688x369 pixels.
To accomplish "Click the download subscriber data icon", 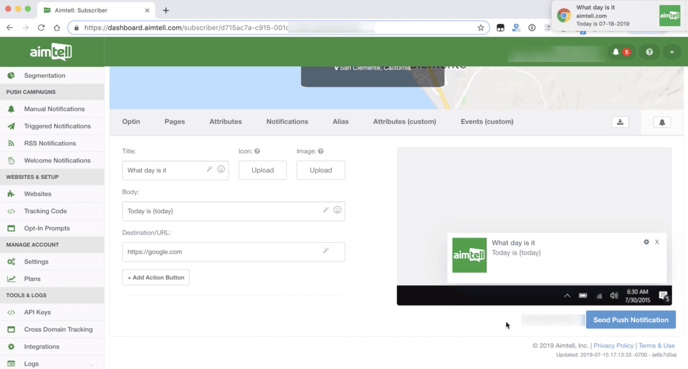I will tap(620, 122).
